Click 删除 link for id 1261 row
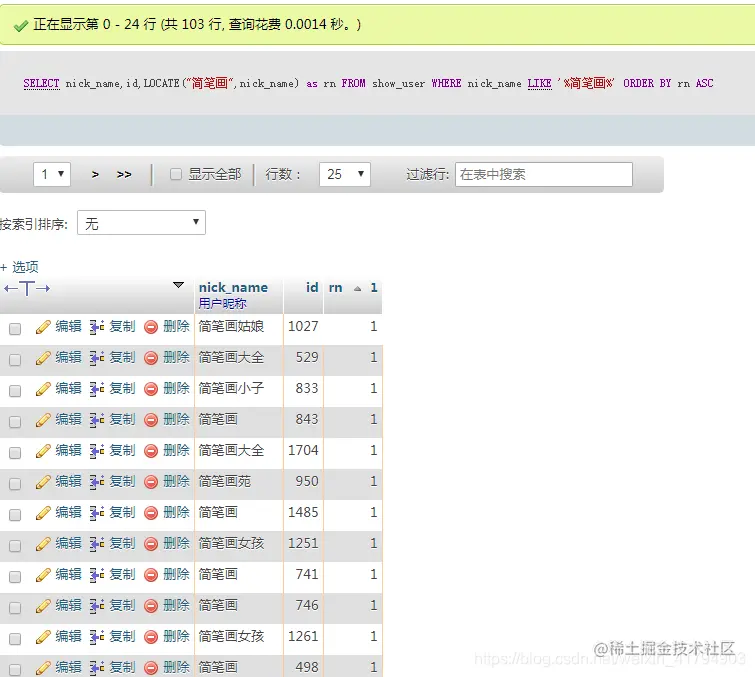This screenshot has height=677, width=755. [176, 636]
